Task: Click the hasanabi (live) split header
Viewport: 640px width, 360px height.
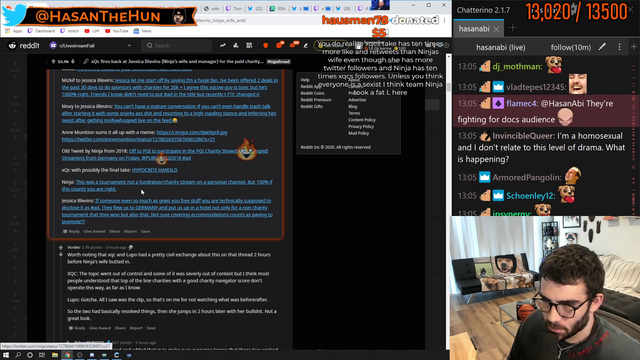Action: 501,47
